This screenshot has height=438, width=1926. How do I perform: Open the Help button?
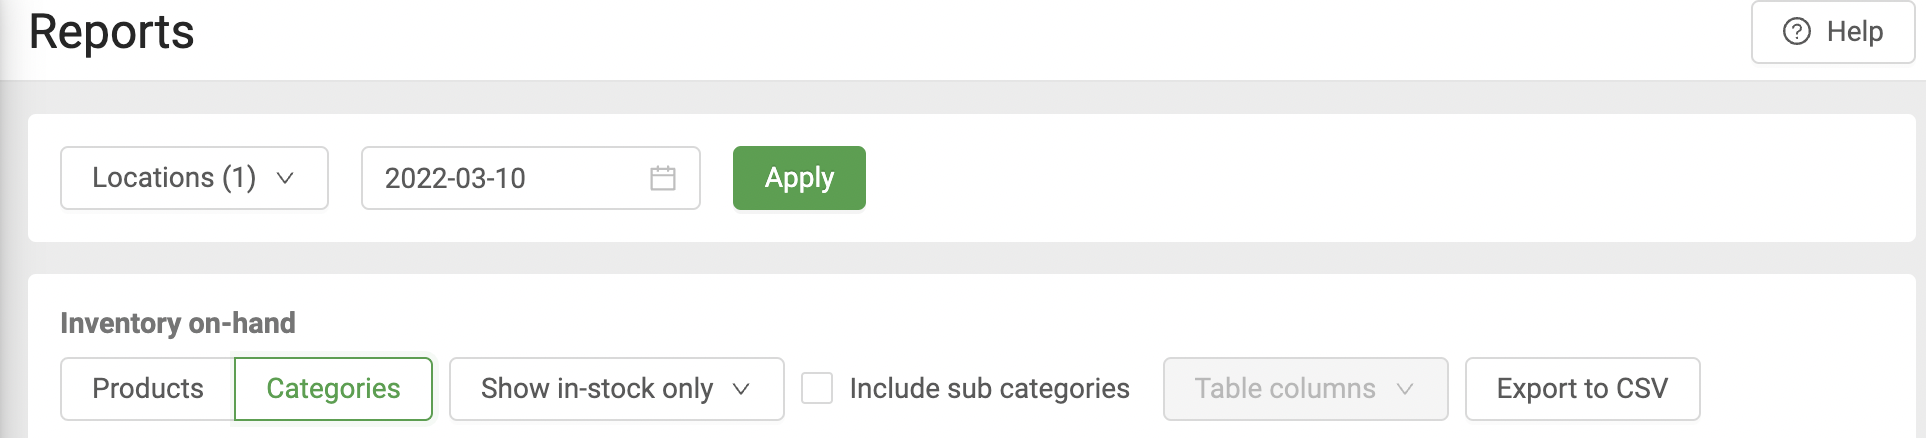pyautogui.click(x=1832, y=32)
